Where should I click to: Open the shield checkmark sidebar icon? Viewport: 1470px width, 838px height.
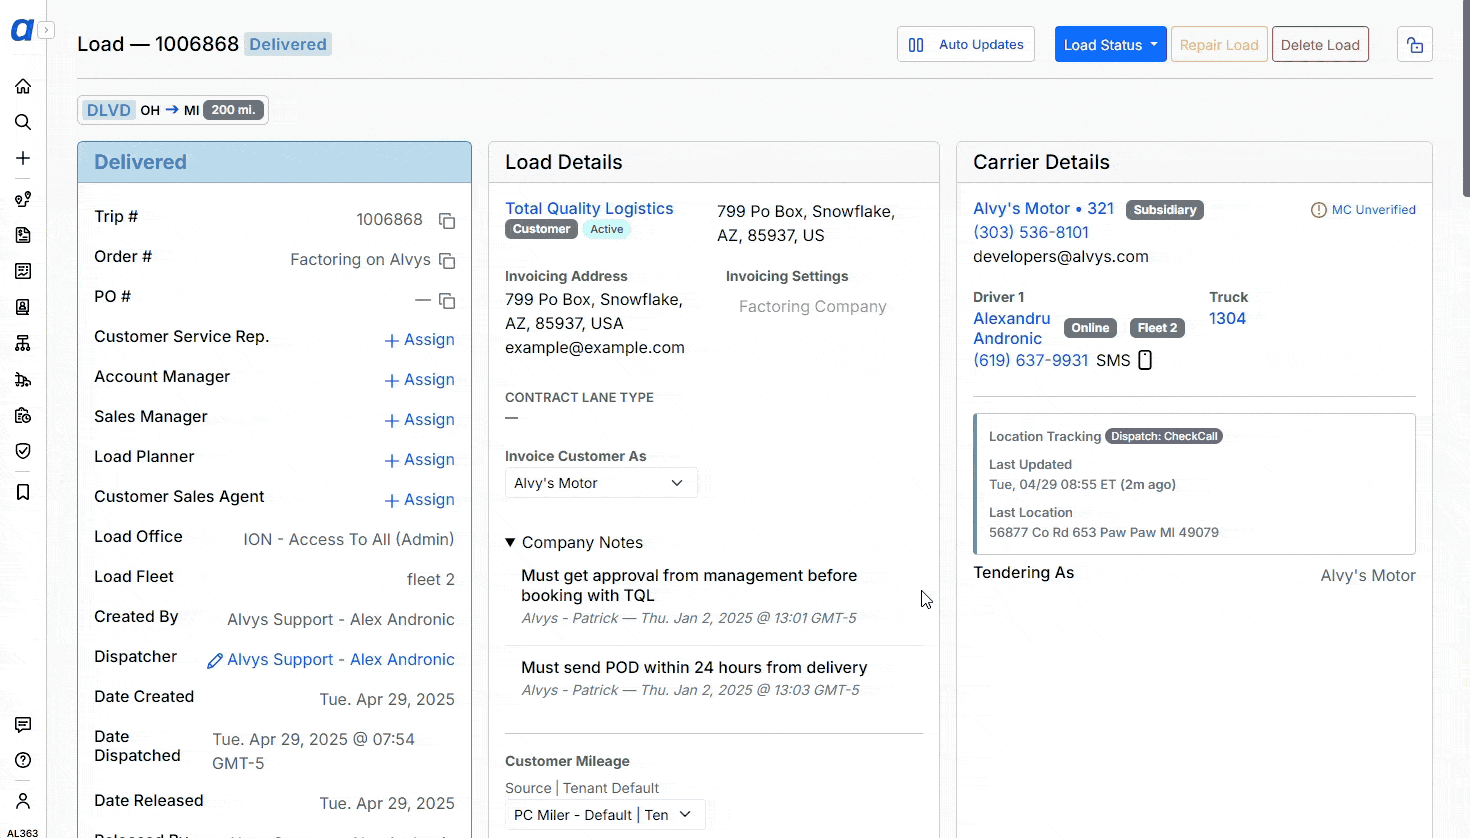click(23, 451)
